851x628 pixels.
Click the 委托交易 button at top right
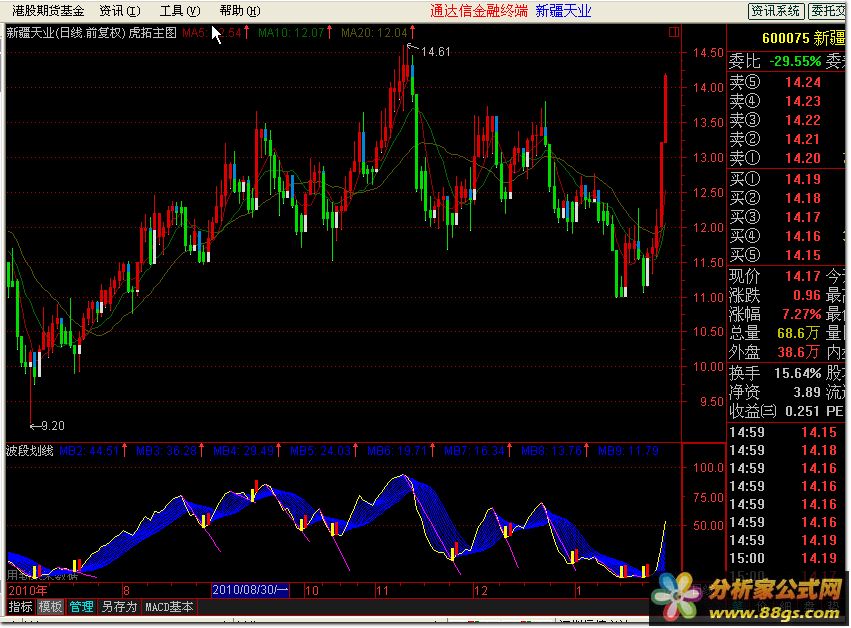click(x=828, y=11)
